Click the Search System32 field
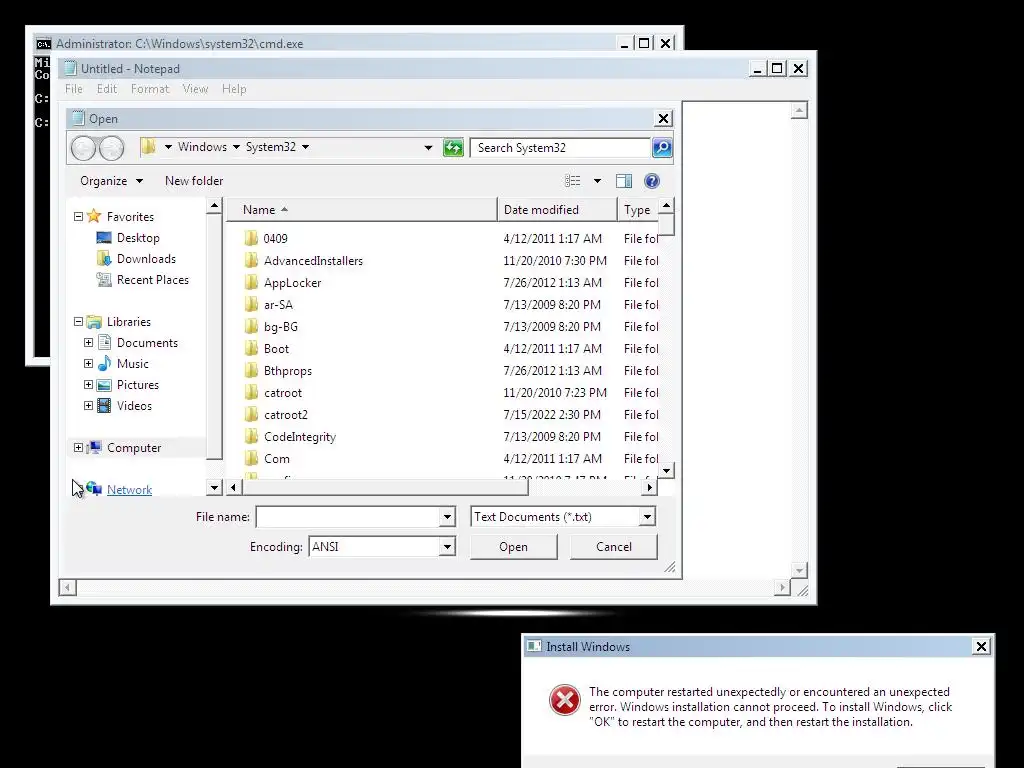The image size is (1024, 768). click(560, 148)
